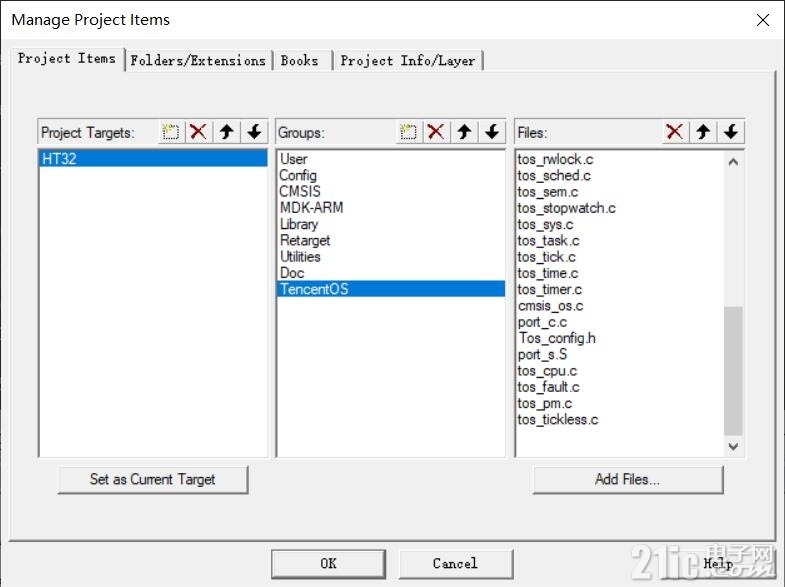Move selected group up

click(x=464, y=132)
